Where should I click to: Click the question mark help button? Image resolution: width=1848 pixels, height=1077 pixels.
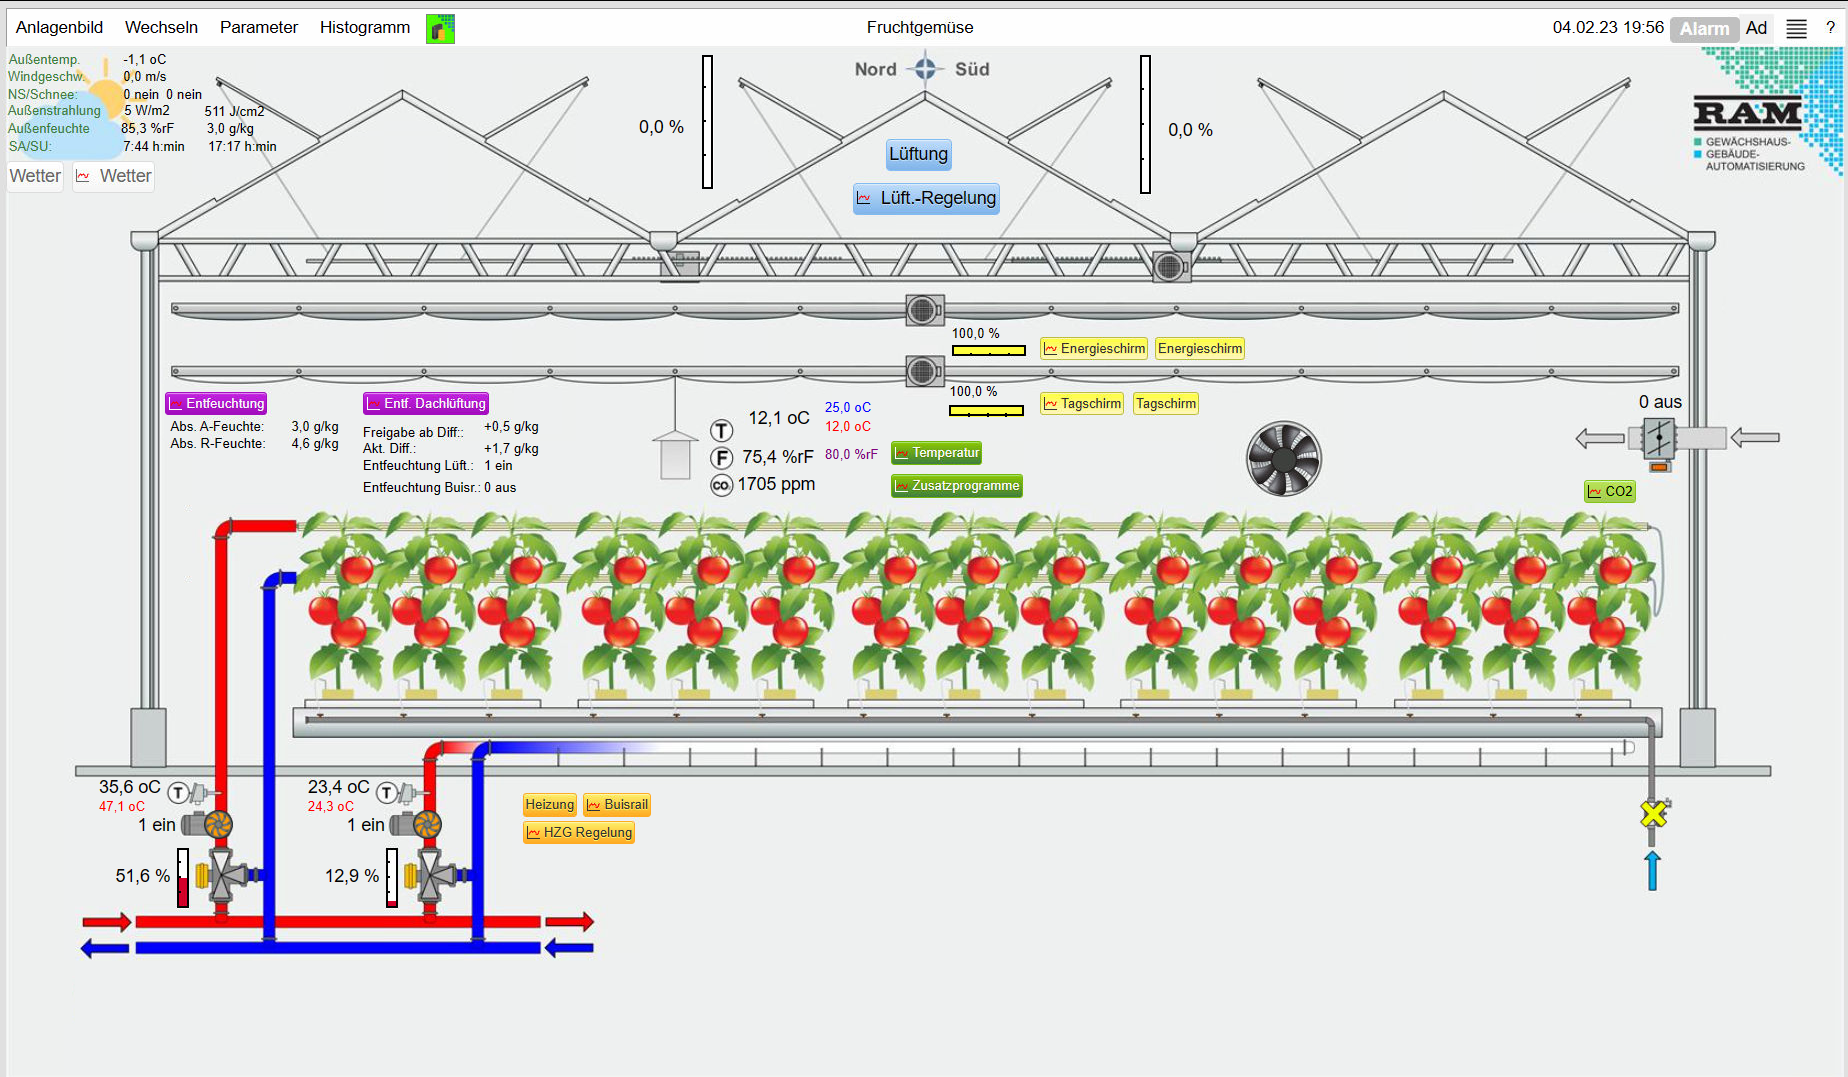point(1830,28)
